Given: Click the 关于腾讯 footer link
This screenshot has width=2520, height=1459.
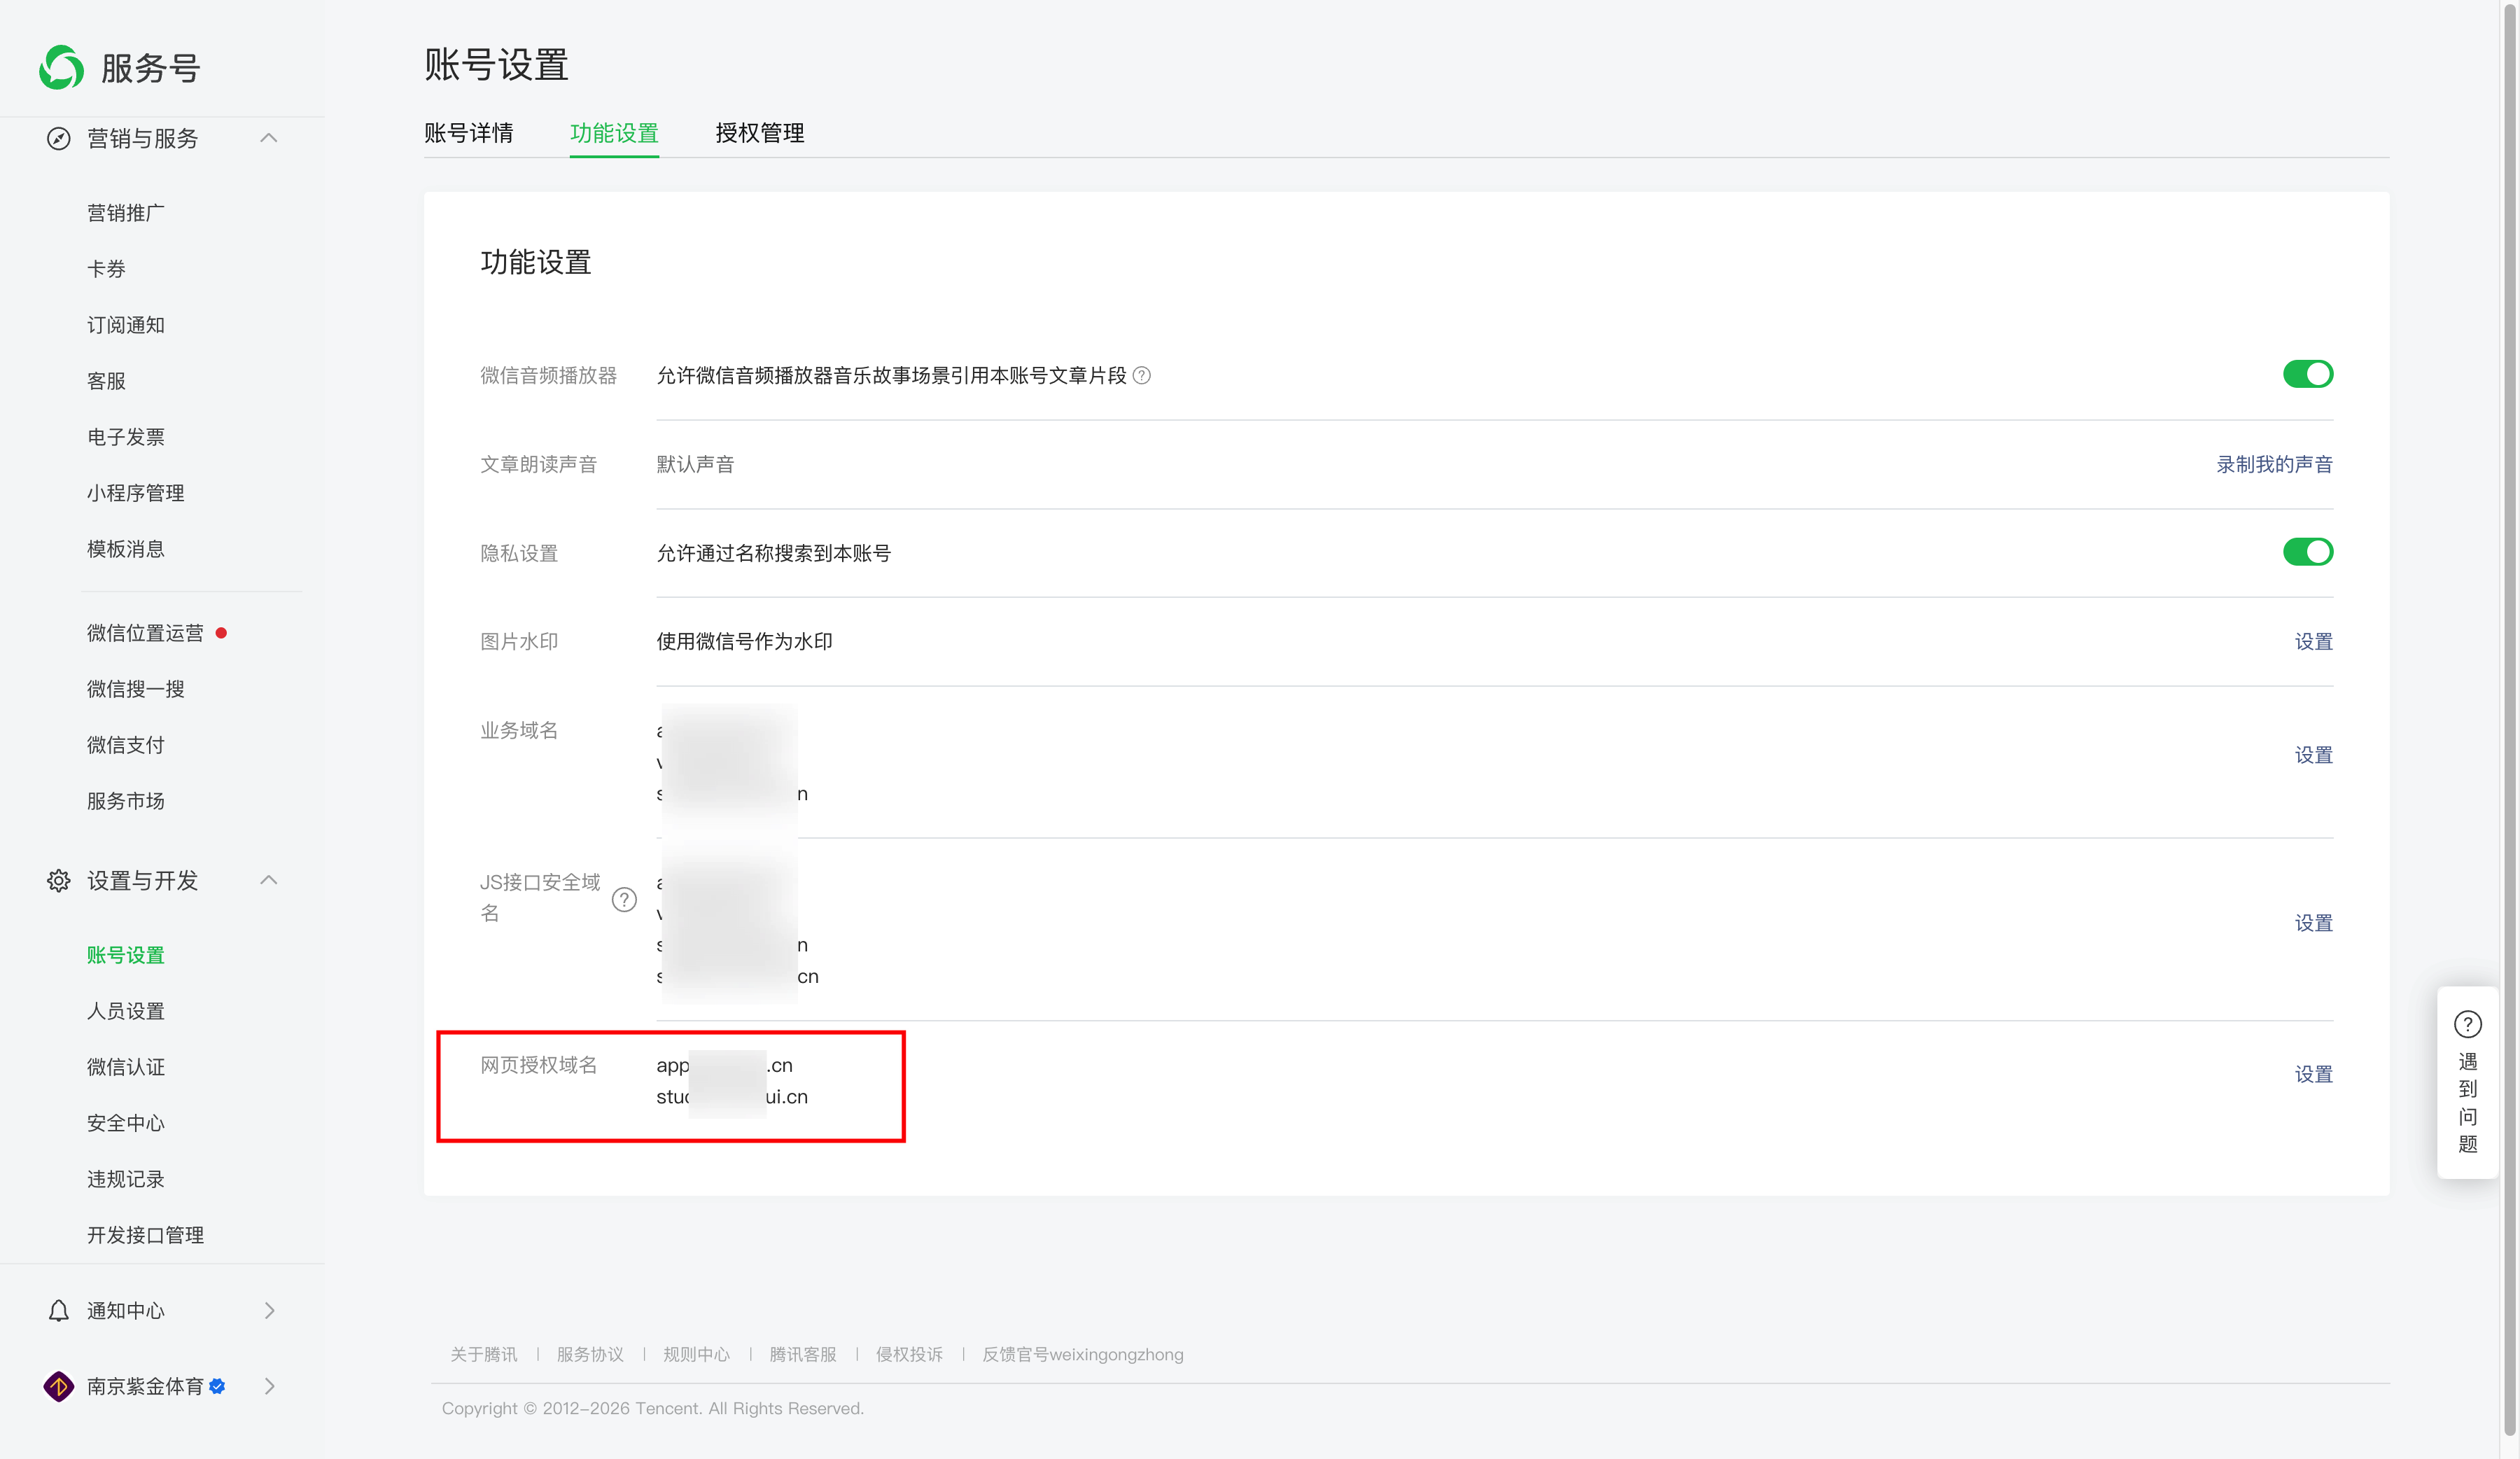Looking at the screenshot, I should point(484,1354).
